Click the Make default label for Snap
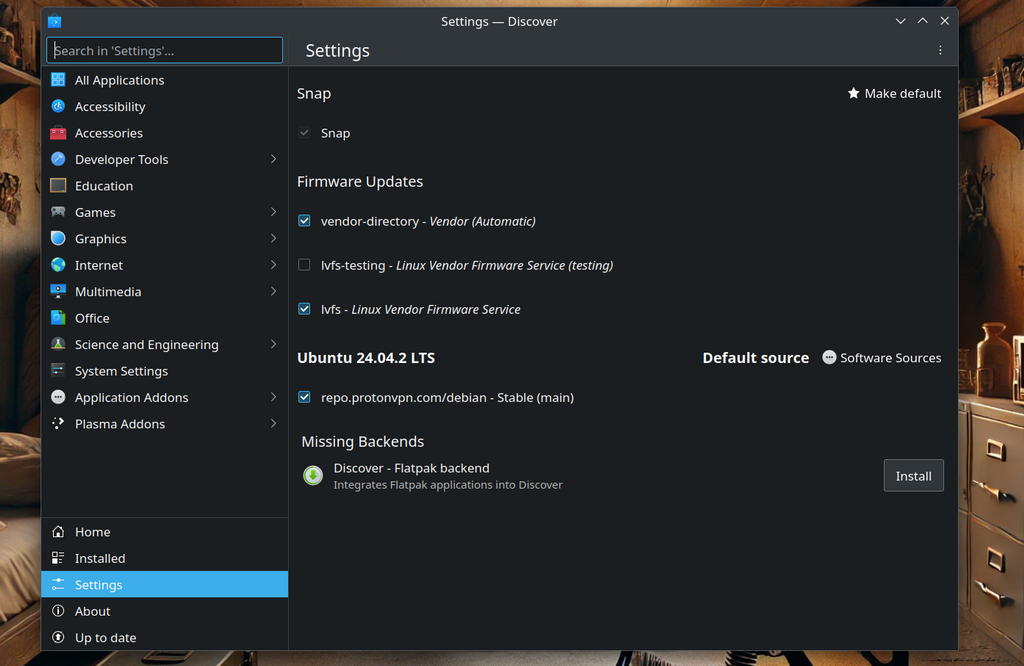Screen dimensions: 1024x666 coord(903,93)
